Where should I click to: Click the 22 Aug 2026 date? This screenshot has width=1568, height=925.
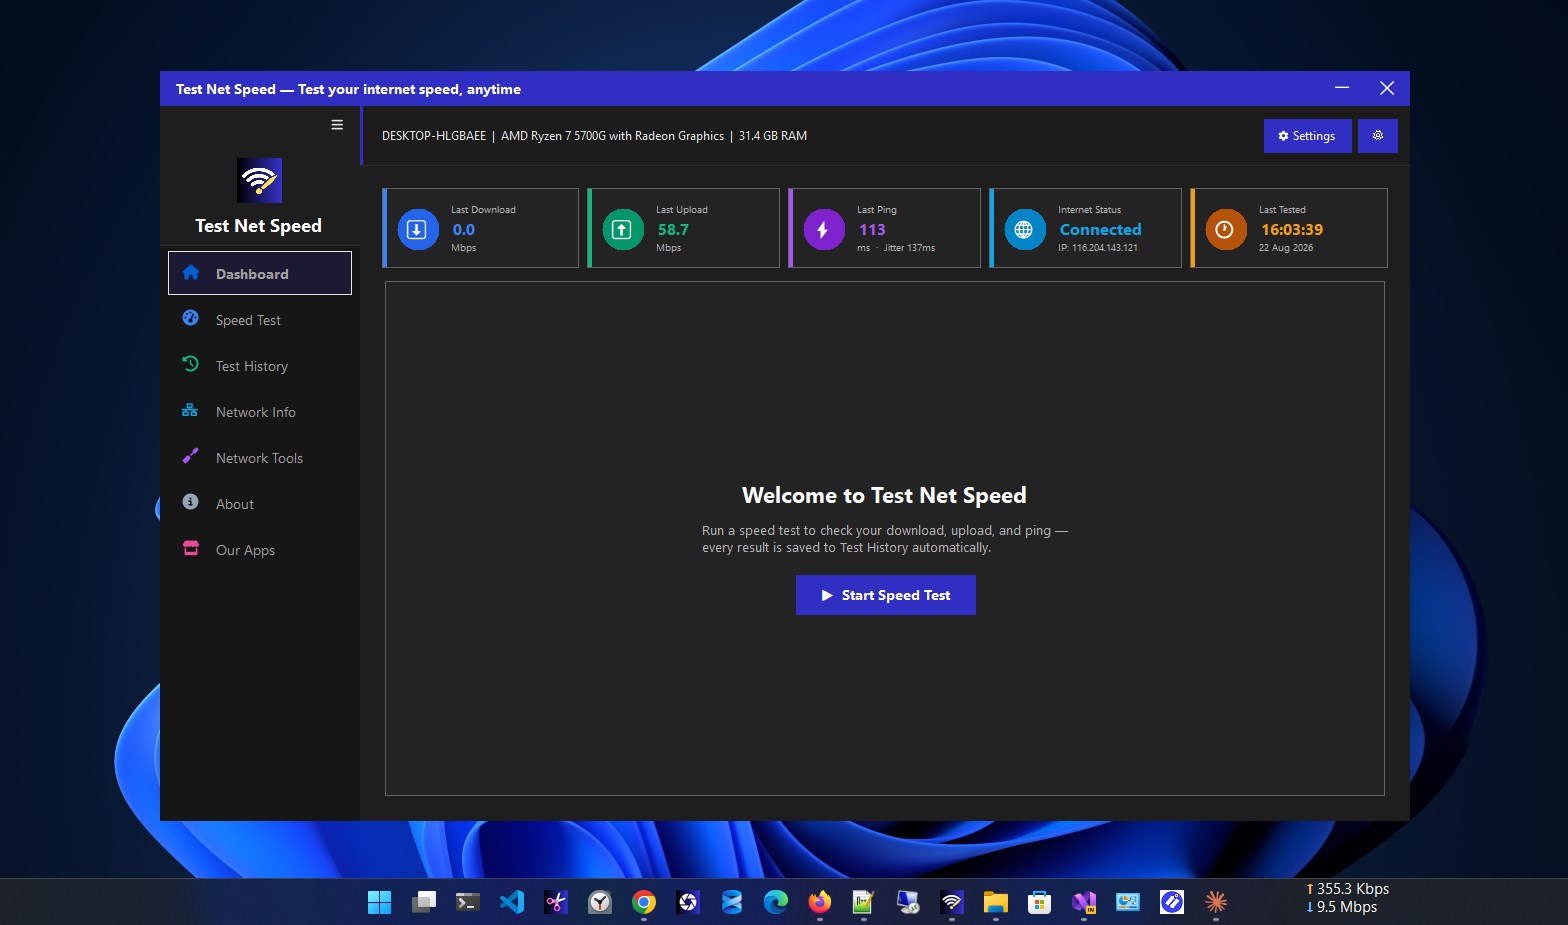(x=1286, y=248)
